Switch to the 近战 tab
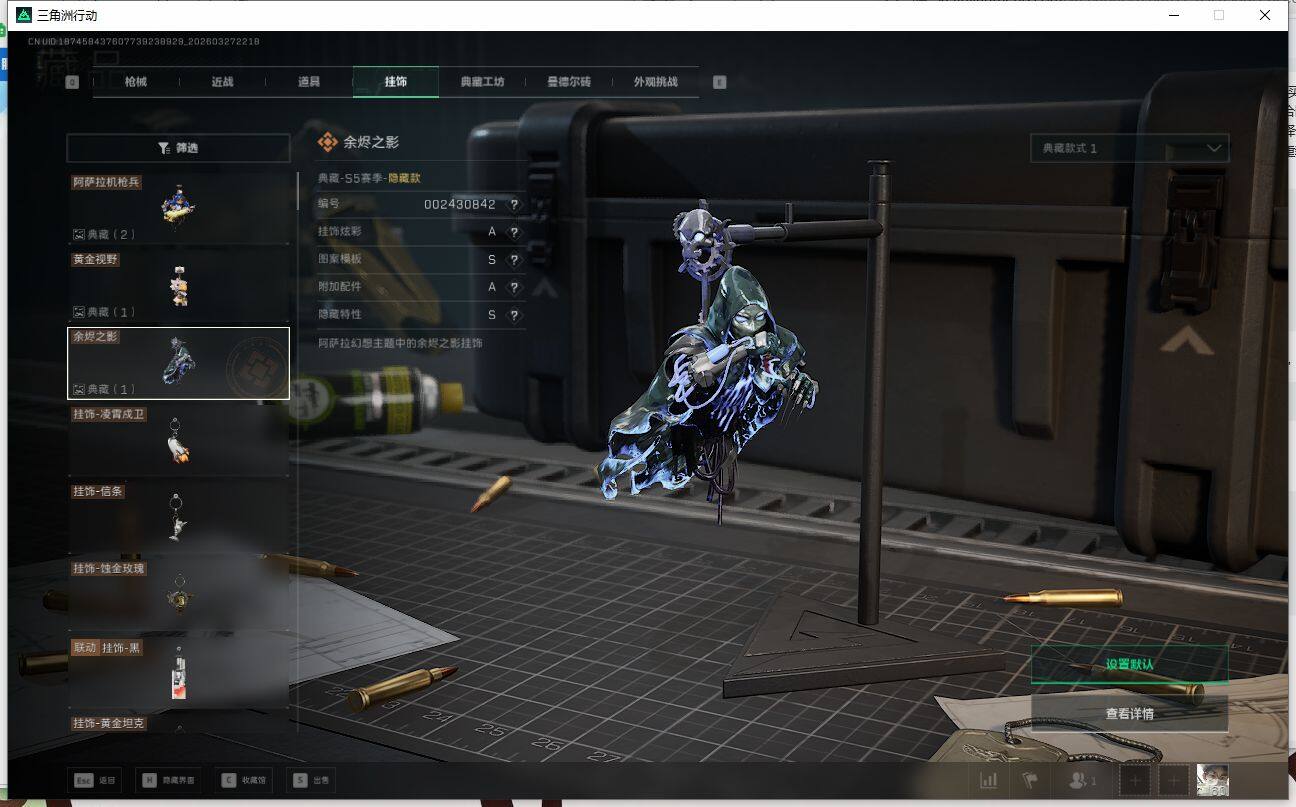 pyautogui.click(x=222, y=82)
